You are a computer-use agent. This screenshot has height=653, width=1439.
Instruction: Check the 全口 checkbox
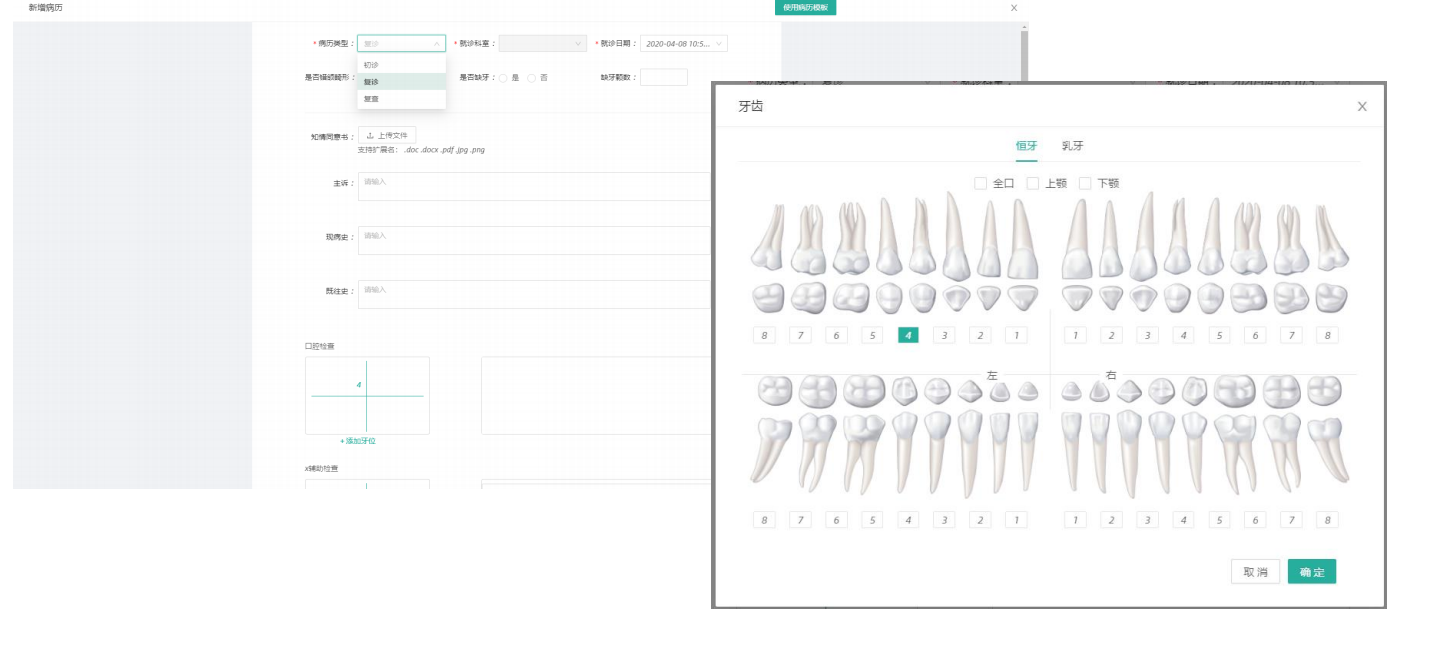[x=981, y=183]
